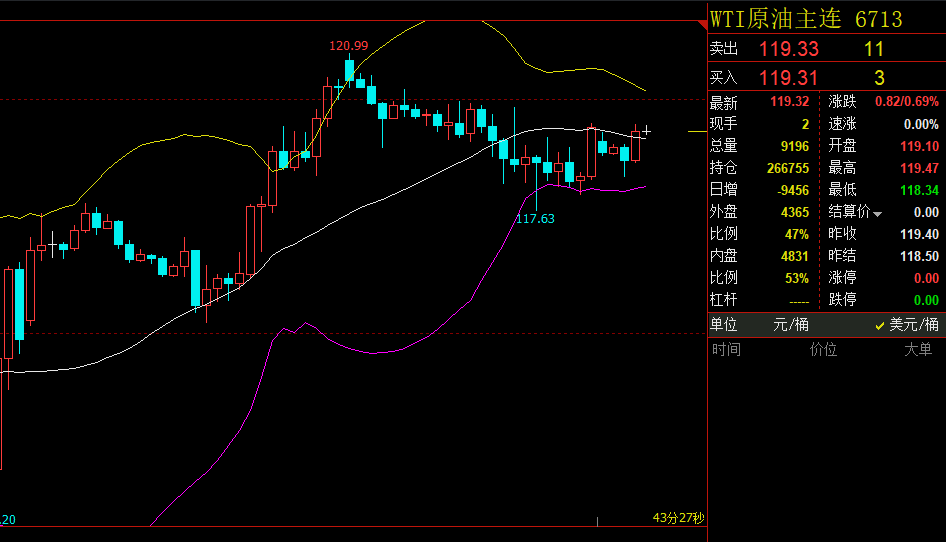
Task: Click the 涨跌 value 0.82/0.69%
Action: (x=907, y=101)
